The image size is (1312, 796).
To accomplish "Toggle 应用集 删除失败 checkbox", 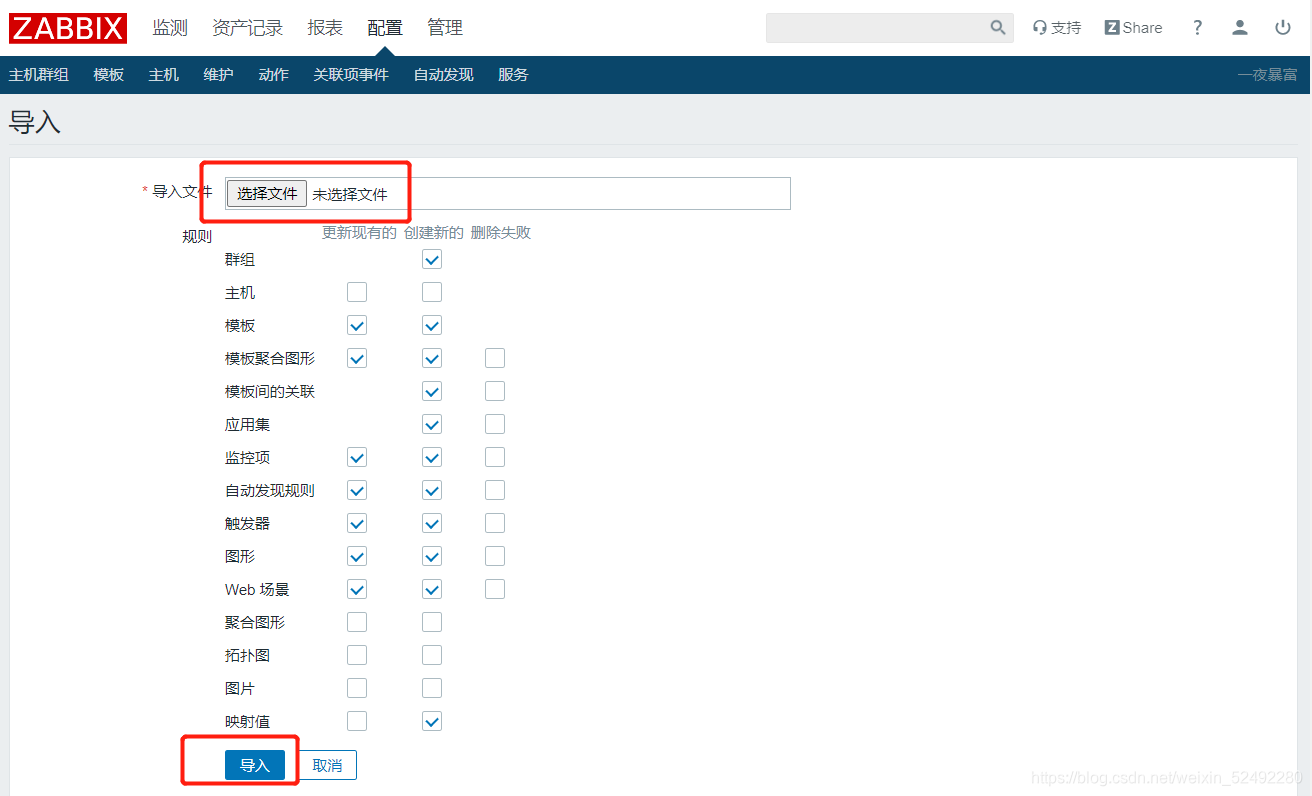I will [x=495, y=424].
